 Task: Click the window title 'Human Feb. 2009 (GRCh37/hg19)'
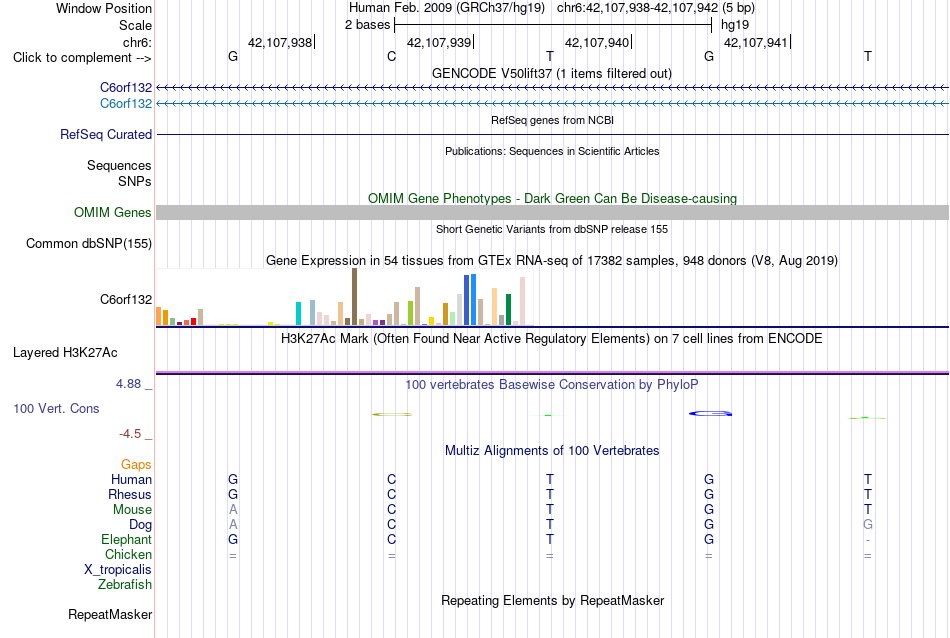coord(447,8)
